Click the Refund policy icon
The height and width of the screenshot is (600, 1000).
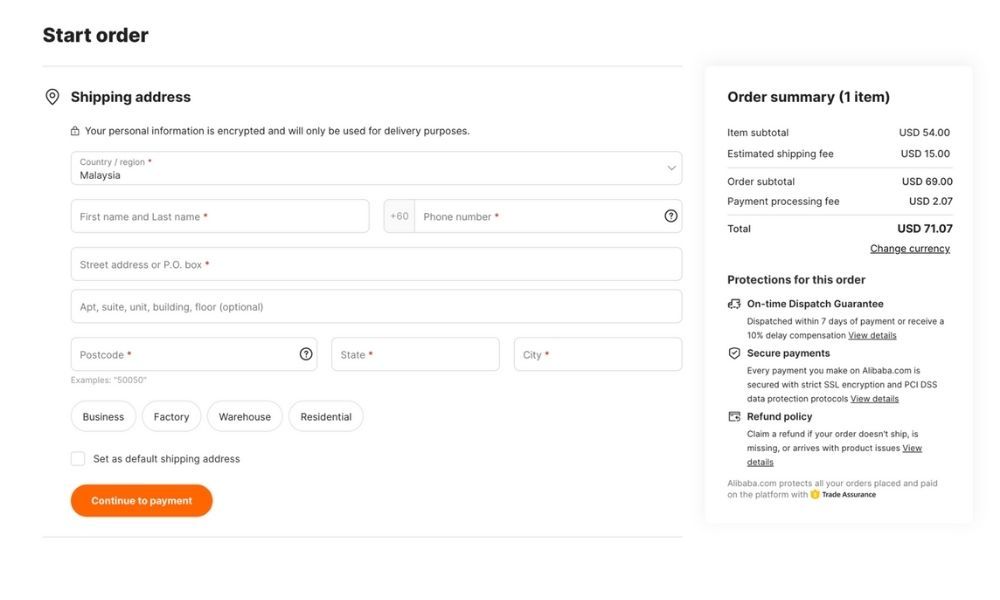(735, 416)
